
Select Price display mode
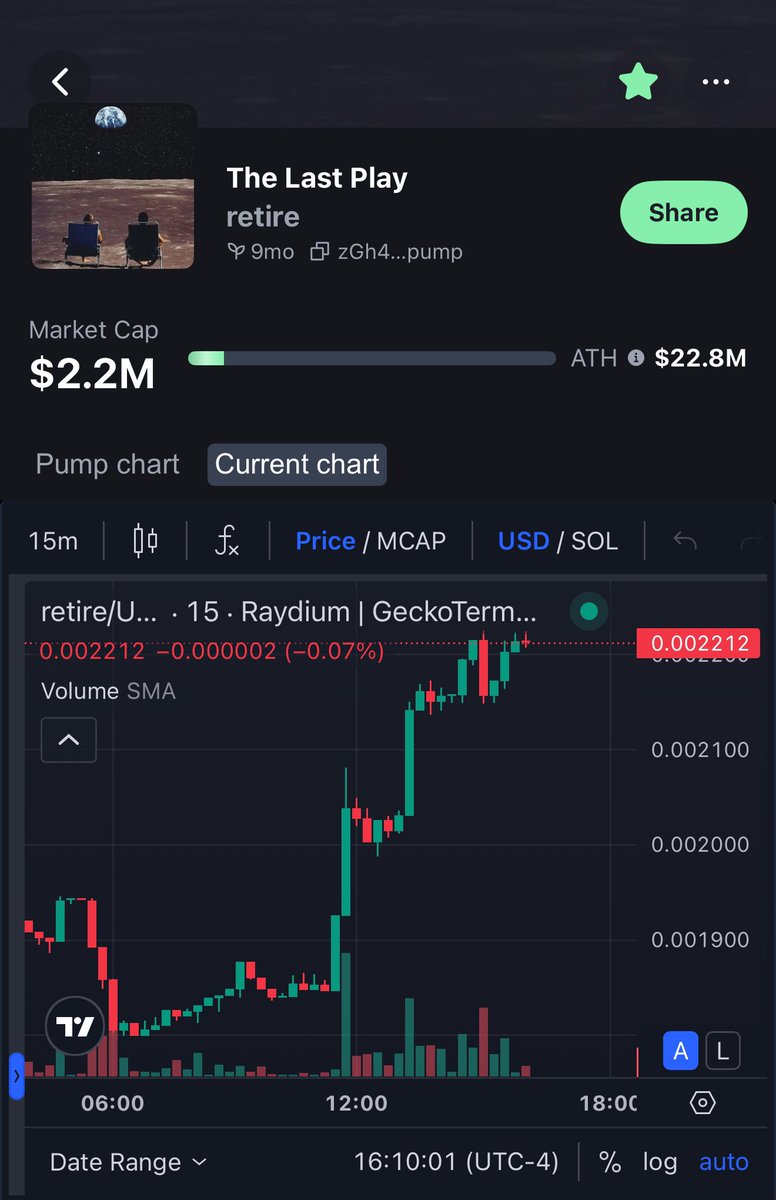325,541
